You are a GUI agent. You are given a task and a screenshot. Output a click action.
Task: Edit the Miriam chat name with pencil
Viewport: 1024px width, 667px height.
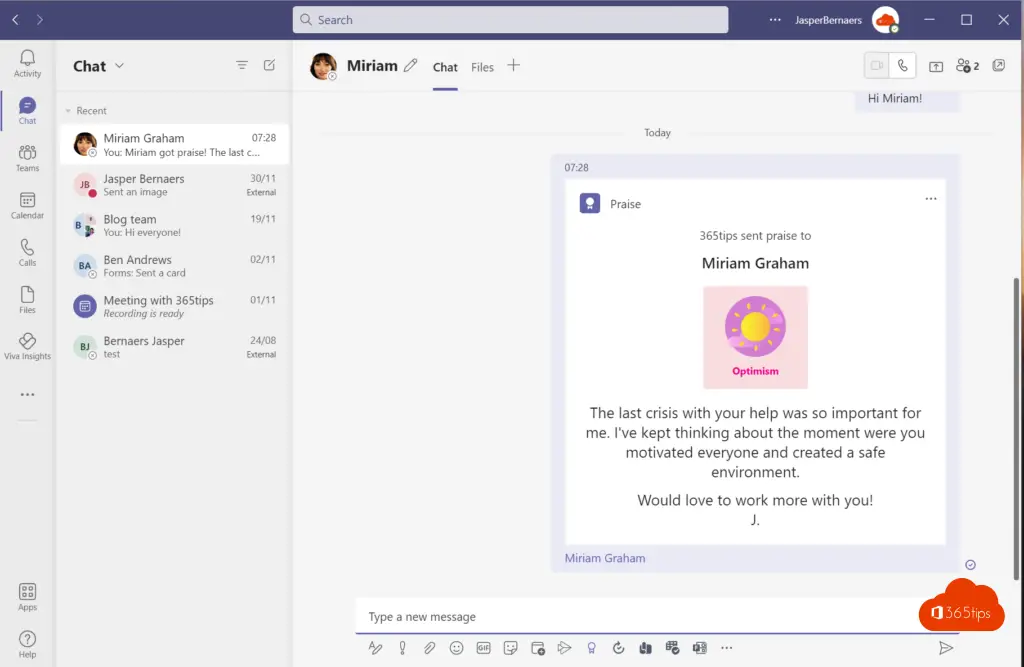click(x=410, y=65)
